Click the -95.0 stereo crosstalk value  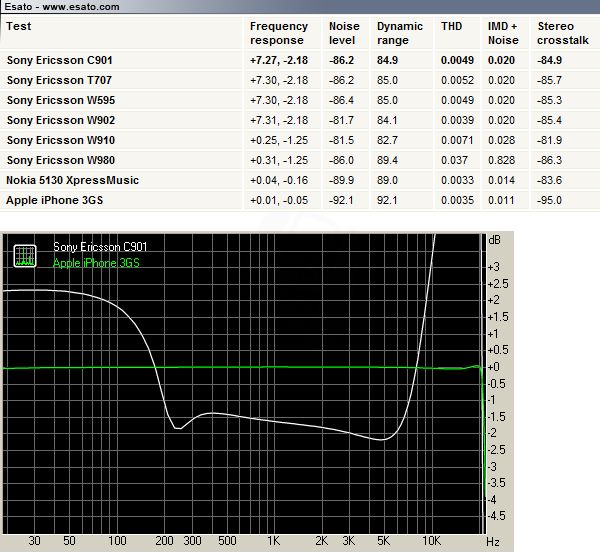549,200
